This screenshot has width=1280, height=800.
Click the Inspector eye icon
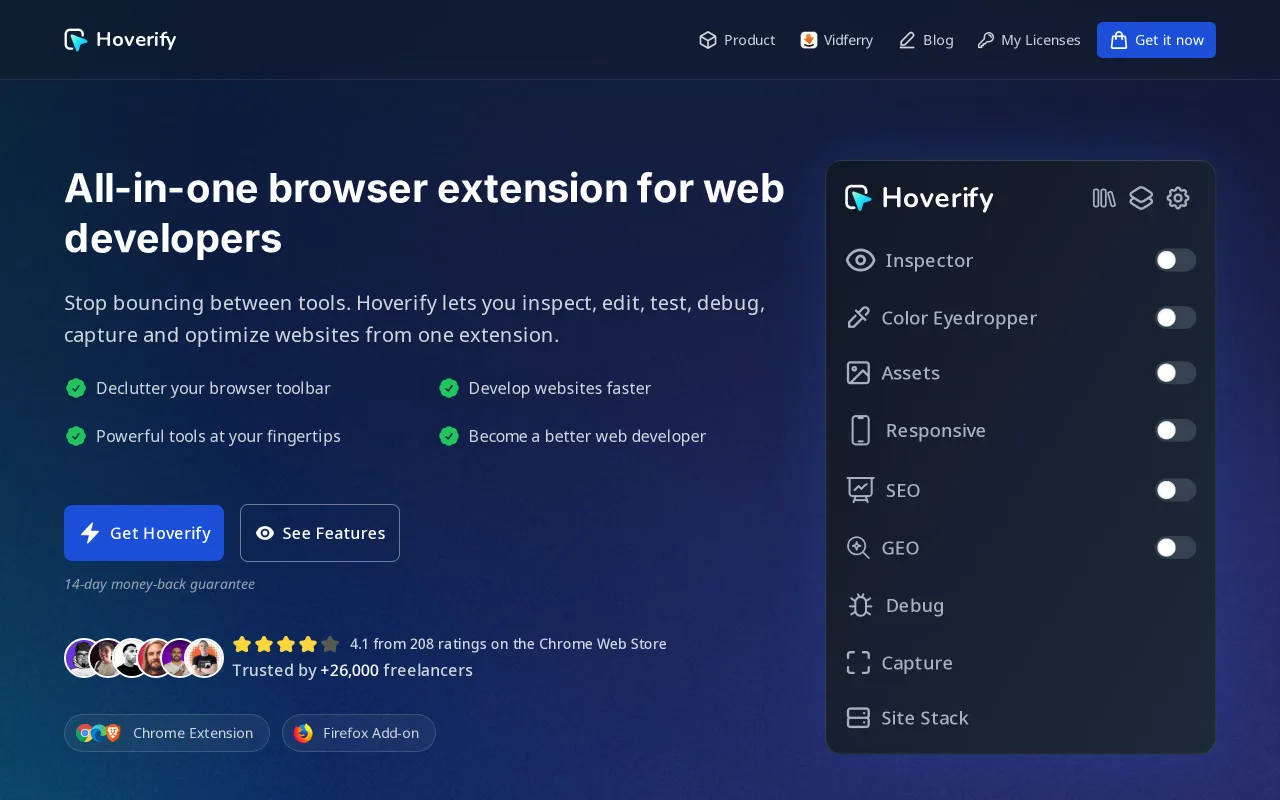(x=860, y=260)
